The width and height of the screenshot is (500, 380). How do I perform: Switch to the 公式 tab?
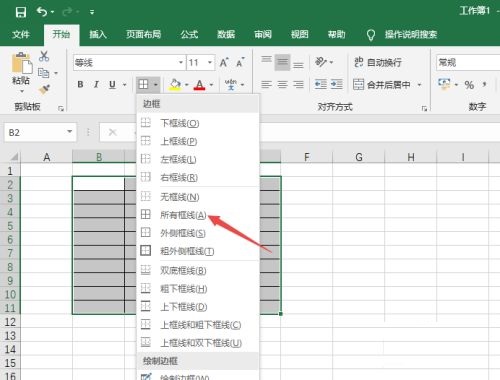[189, 34]
